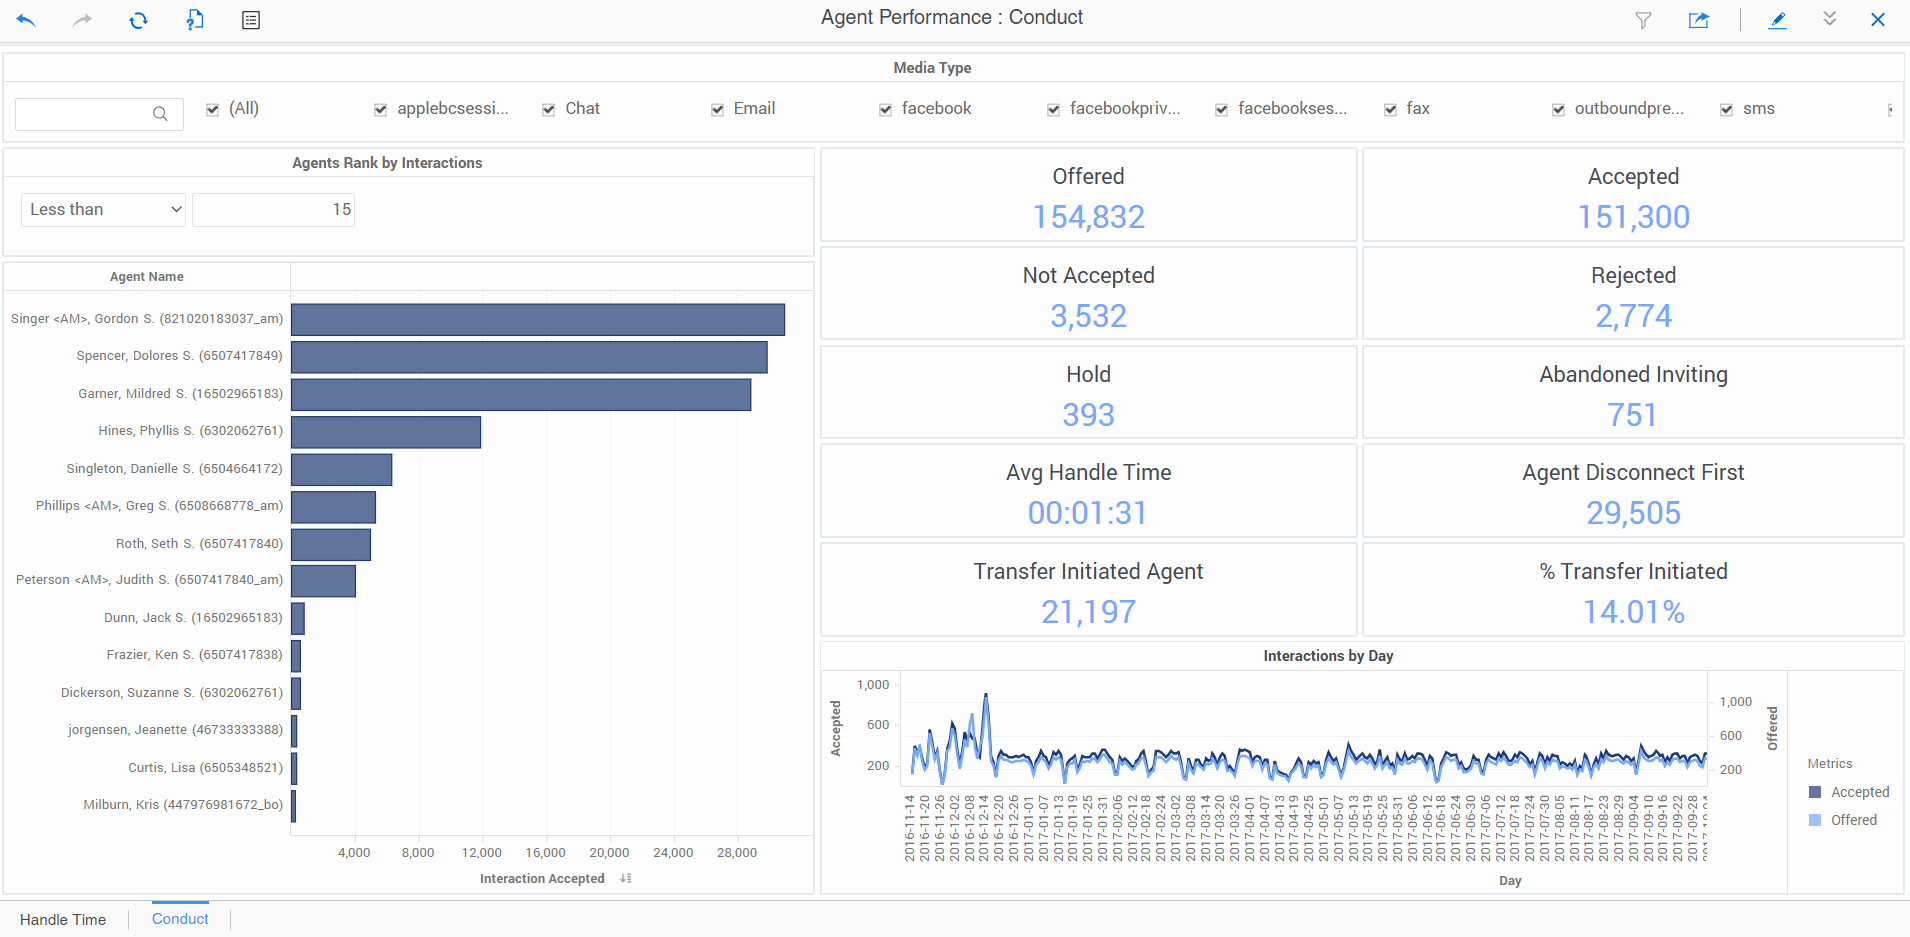Refresh the dashboard data
This screenshot has width=1910, height=937.
139,19
